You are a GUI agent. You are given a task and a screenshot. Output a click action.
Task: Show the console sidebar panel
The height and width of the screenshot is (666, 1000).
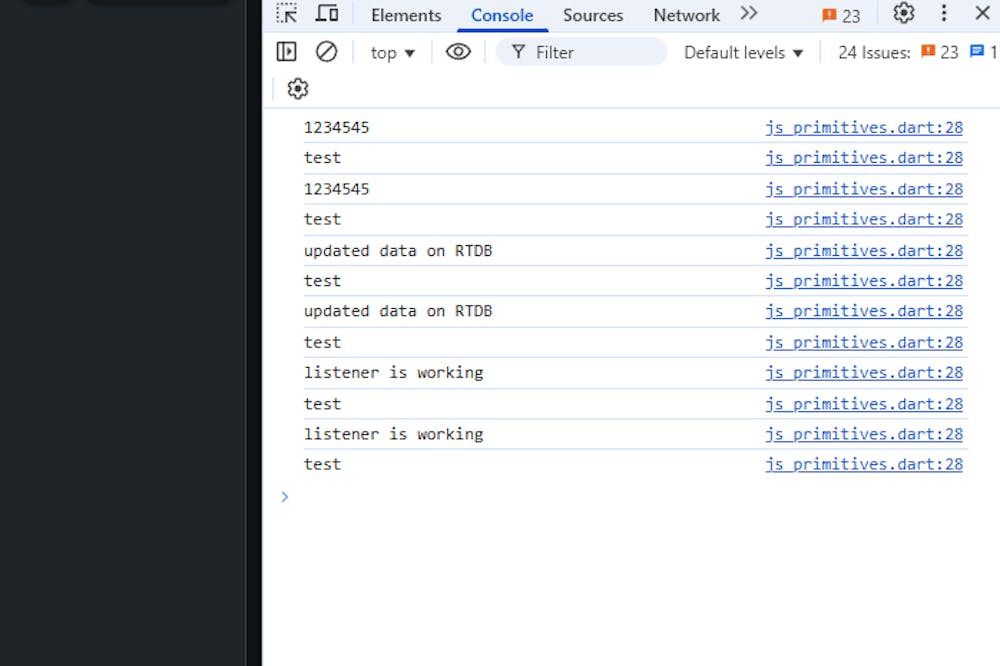point(287,52)
